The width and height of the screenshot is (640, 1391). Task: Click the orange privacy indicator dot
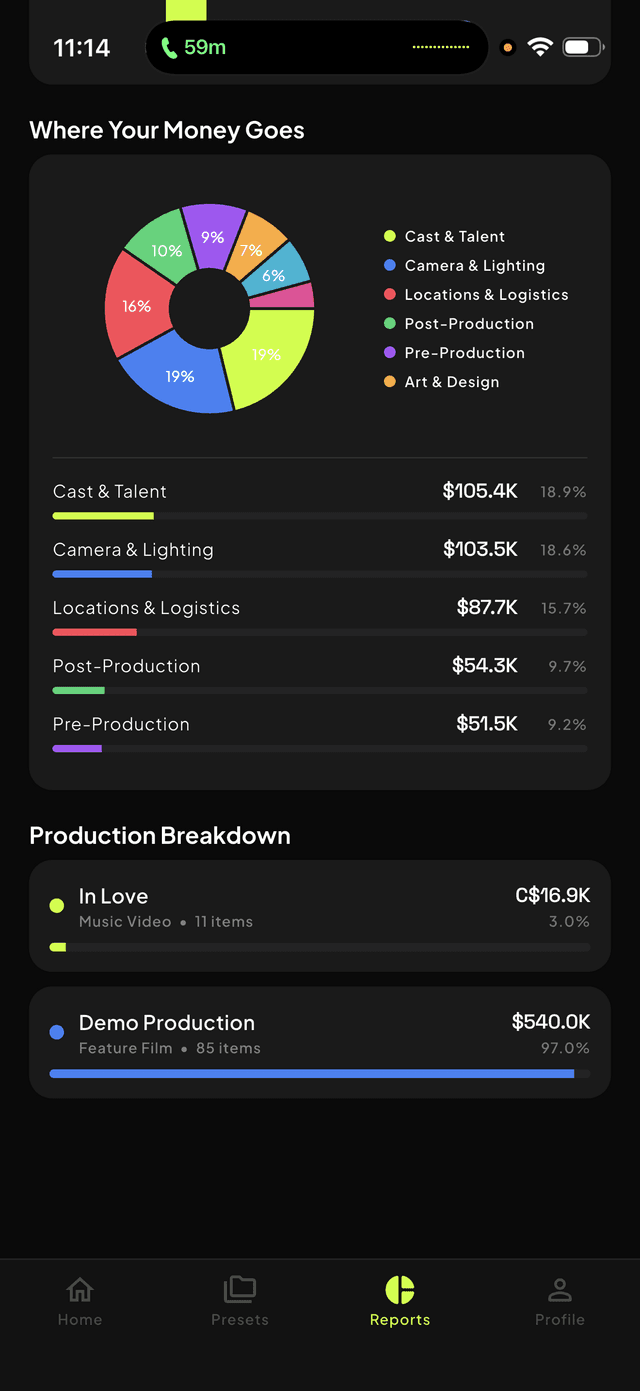coord(507,46)
